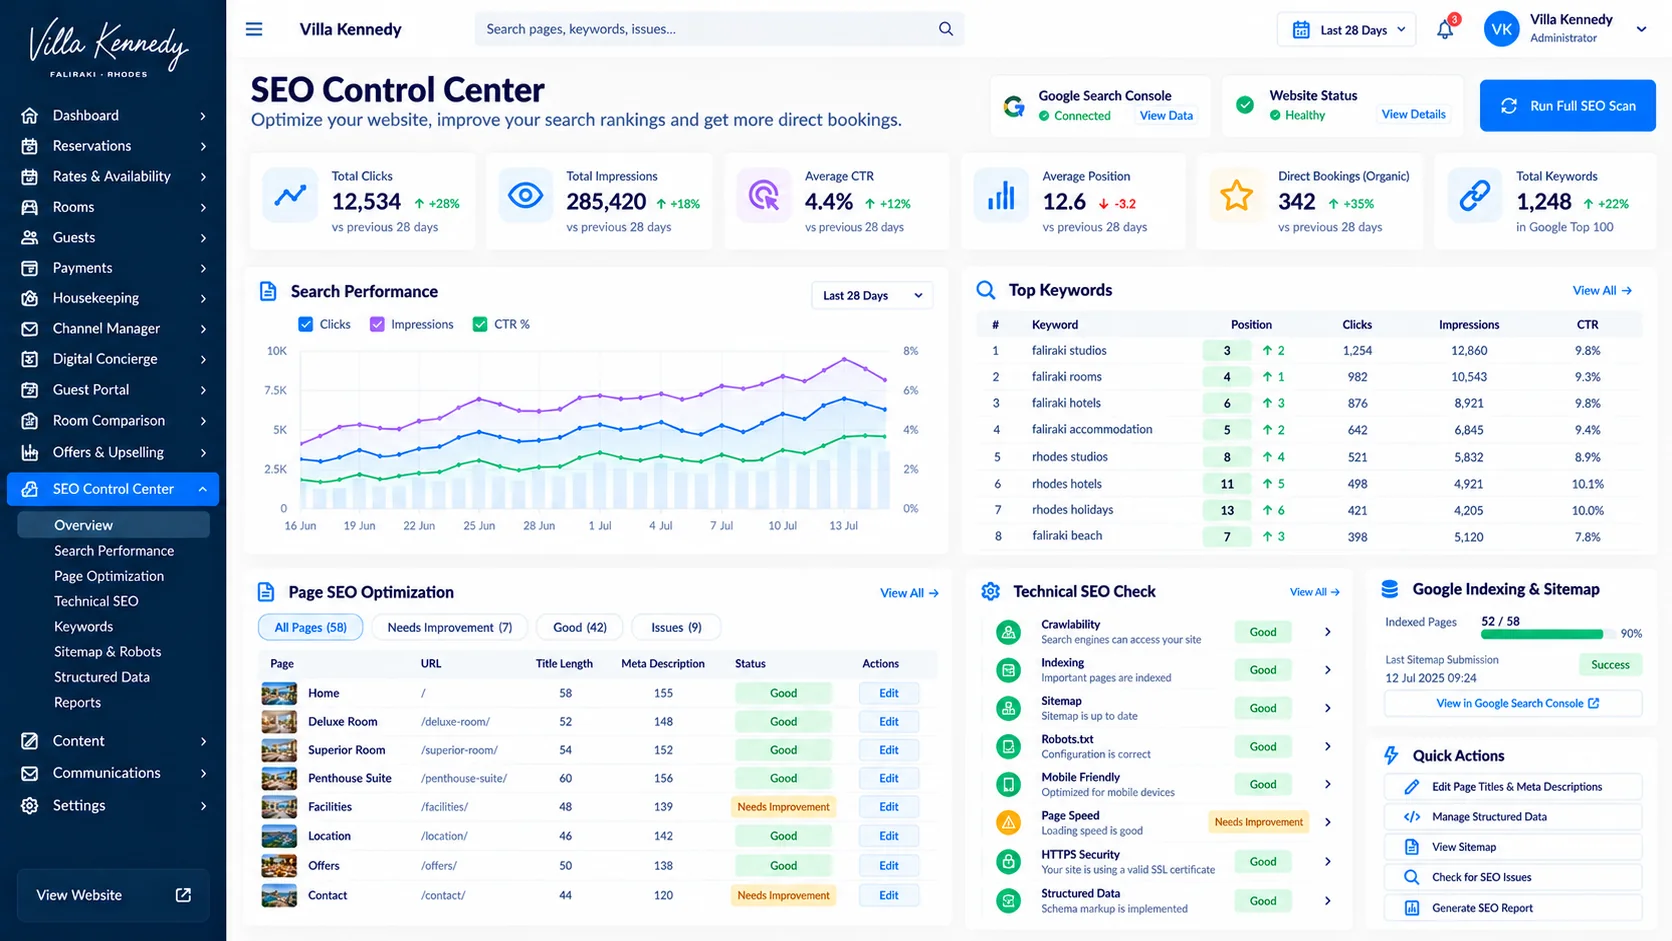
Task: Click Generate SEO Report quick action
Action: pos(1513,908)
